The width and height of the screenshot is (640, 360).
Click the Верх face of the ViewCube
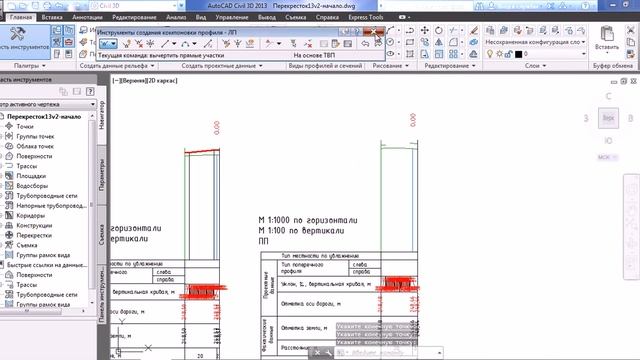[x=608, y=118]
